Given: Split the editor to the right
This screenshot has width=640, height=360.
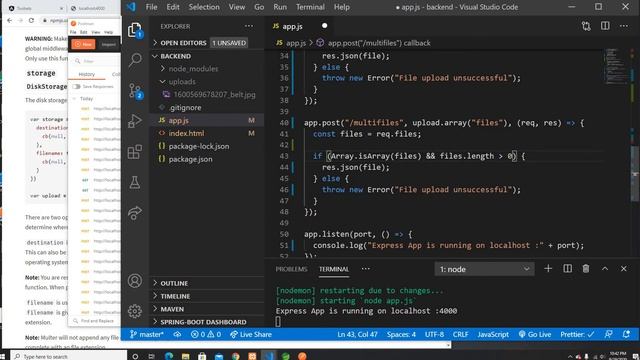Looking at the screenshot, I should [x=605, y=26].
